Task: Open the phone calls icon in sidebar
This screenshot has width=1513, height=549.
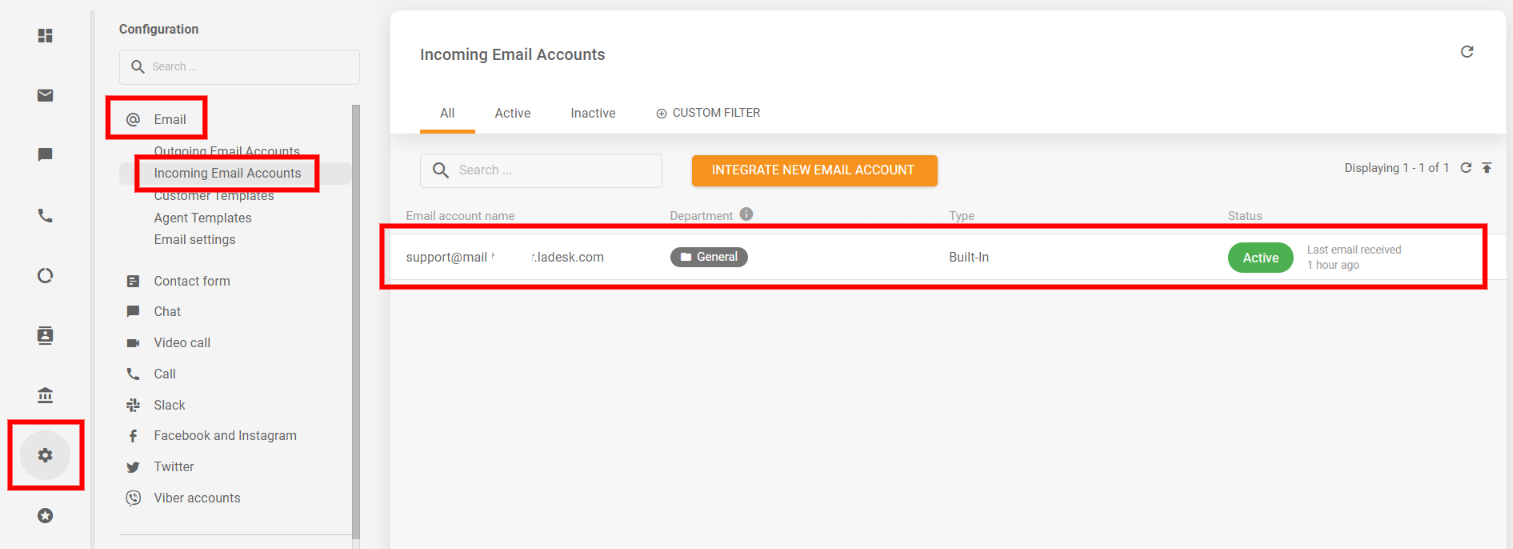Action: (45, 215)
